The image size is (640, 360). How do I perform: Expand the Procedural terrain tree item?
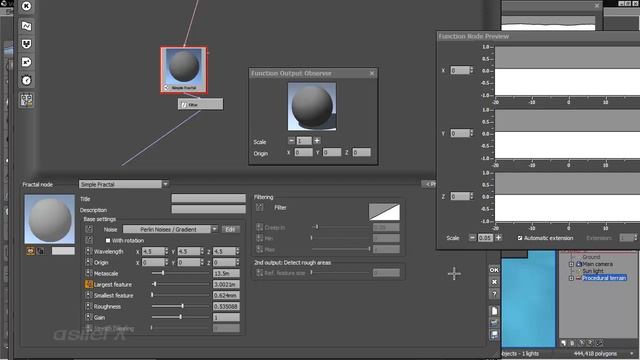(x=571, y=278)
